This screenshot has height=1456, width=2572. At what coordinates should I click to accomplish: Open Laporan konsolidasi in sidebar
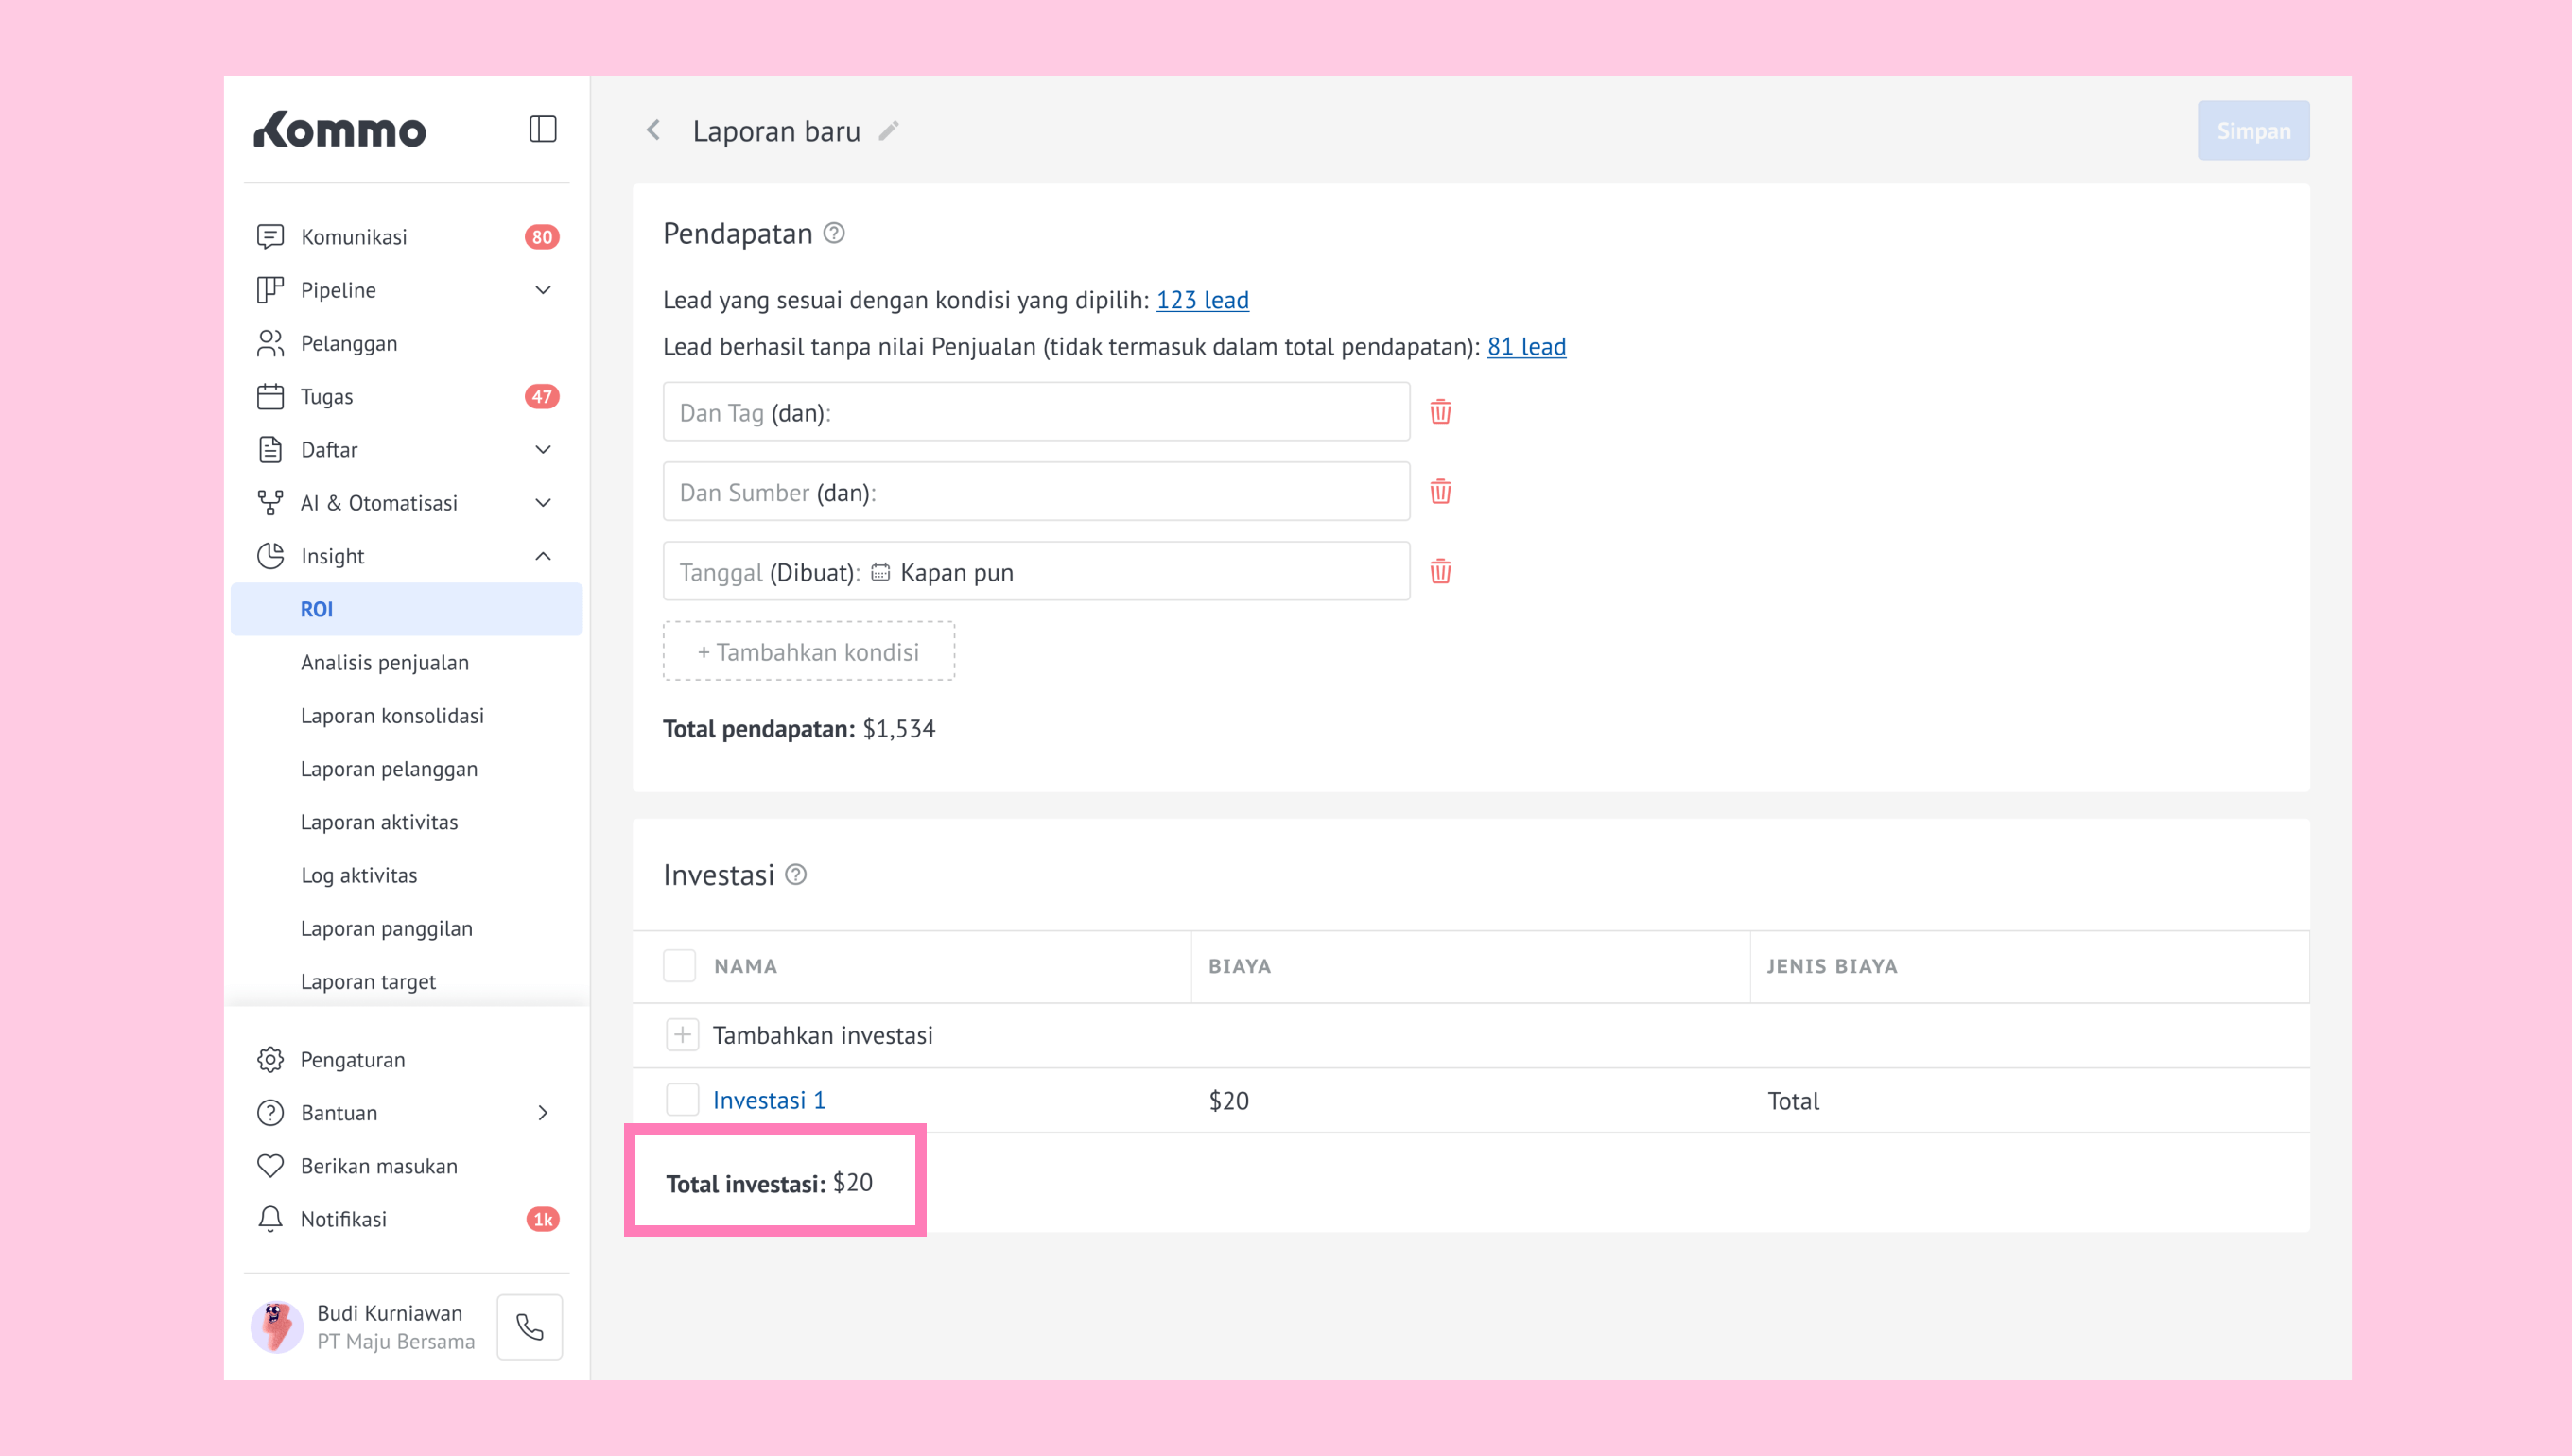click(392, 716)
